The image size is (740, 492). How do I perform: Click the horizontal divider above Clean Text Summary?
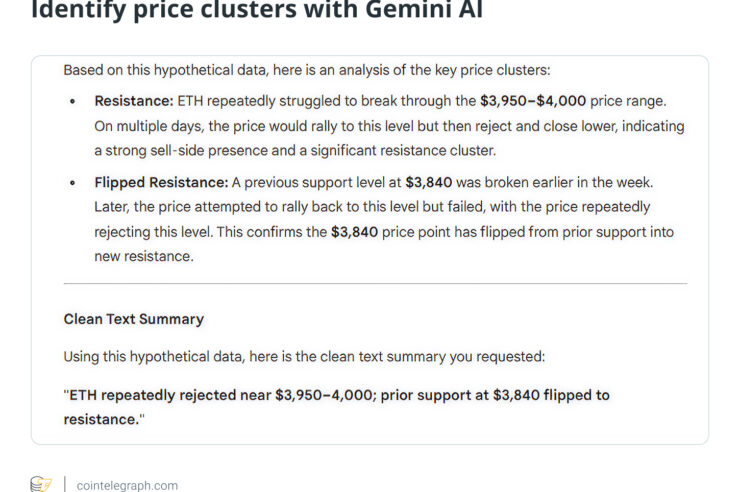[375, 284]
